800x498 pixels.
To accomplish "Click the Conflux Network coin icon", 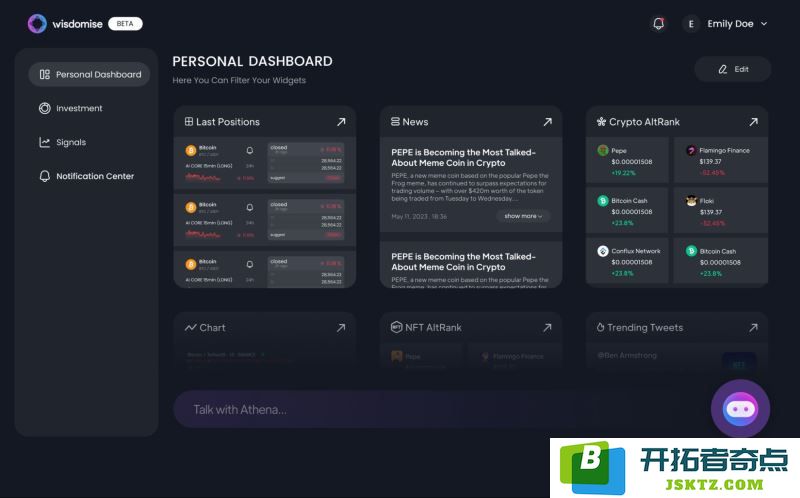I will click(x=603, y=251).
